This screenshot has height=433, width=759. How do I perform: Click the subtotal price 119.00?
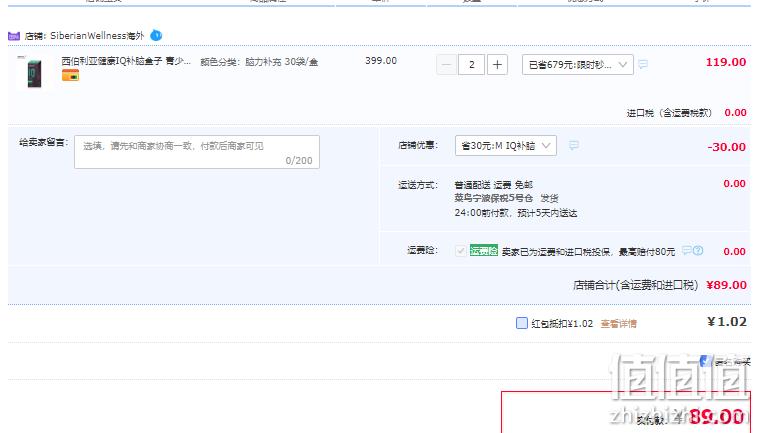coord(726,62)
